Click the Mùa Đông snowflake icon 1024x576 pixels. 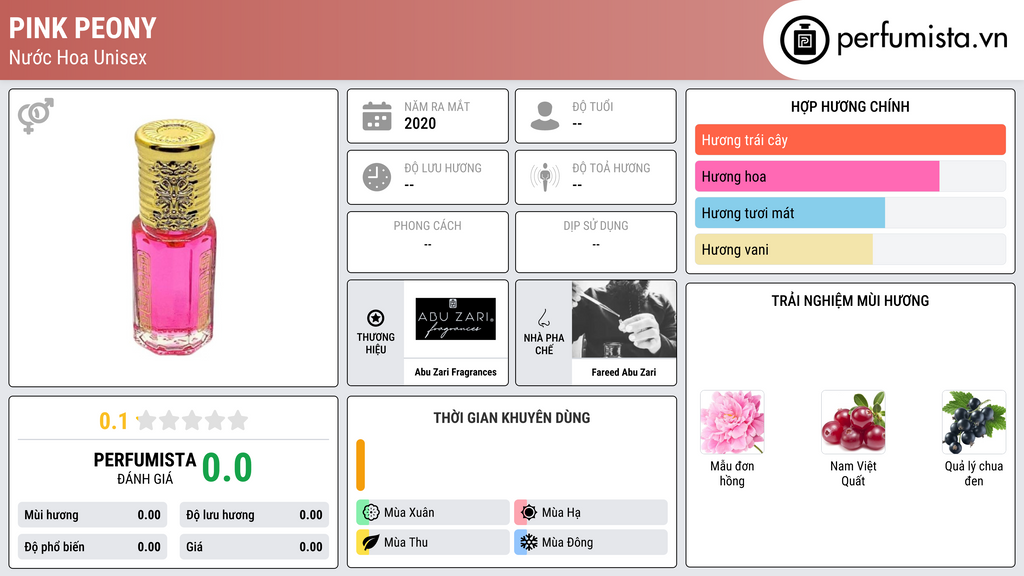[529, 542]
